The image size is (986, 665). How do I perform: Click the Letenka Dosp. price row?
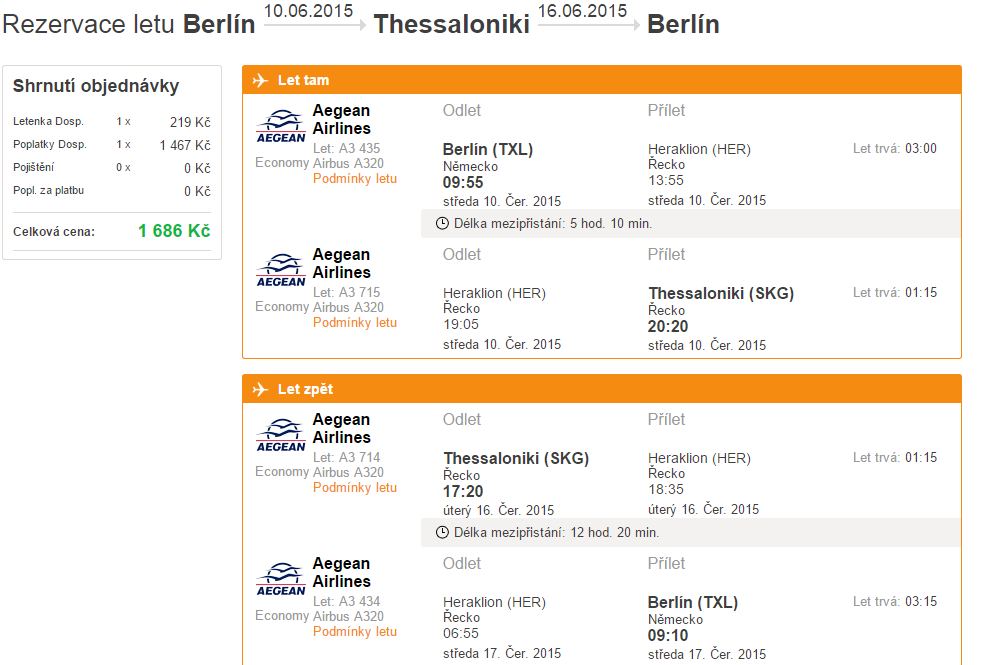click(112, 121)
